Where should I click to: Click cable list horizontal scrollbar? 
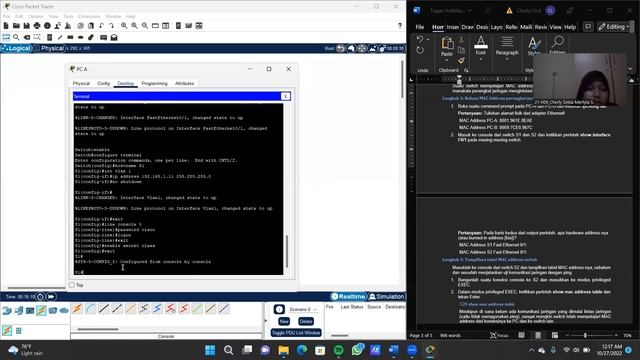98,329
